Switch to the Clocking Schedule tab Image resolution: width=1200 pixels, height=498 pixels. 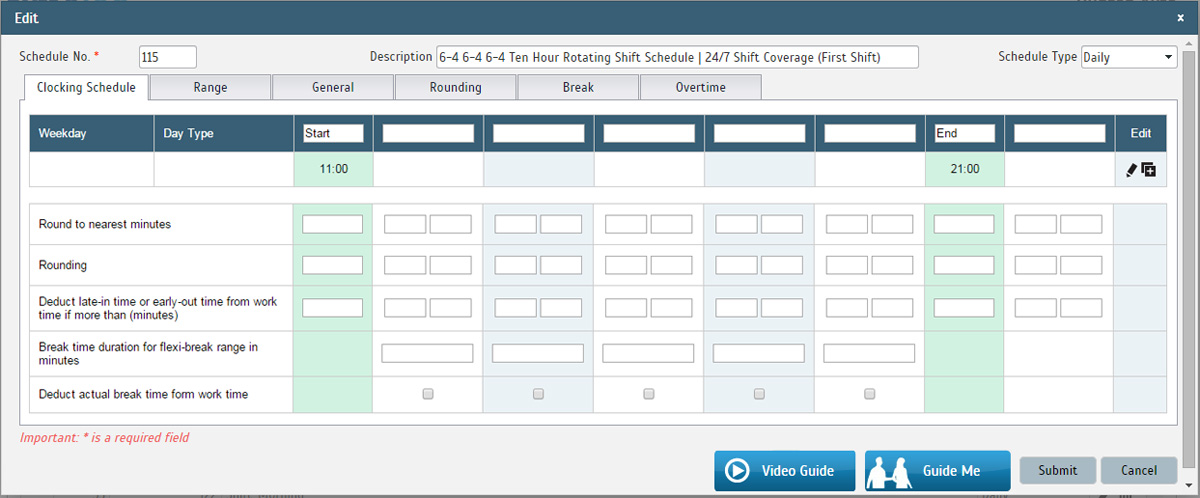click(x=86, y=87)
